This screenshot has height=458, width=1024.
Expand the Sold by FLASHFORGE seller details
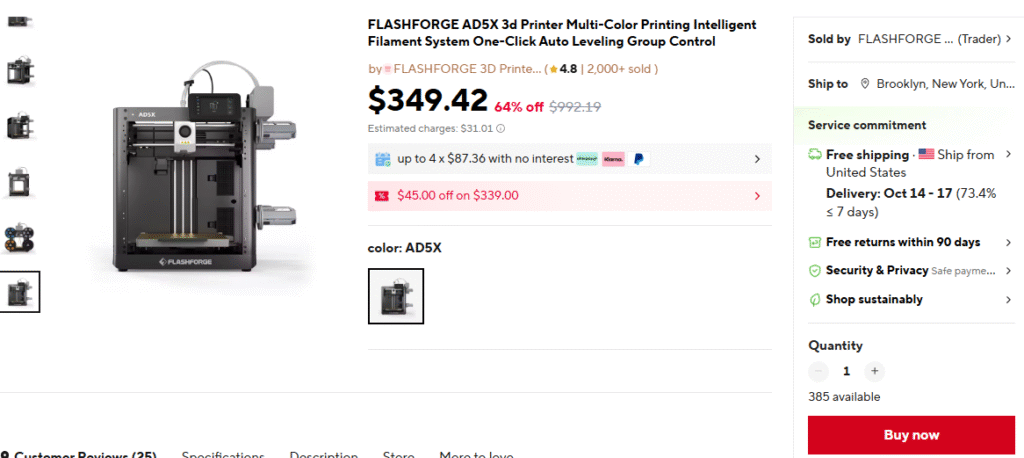(x=1008, y=39)
